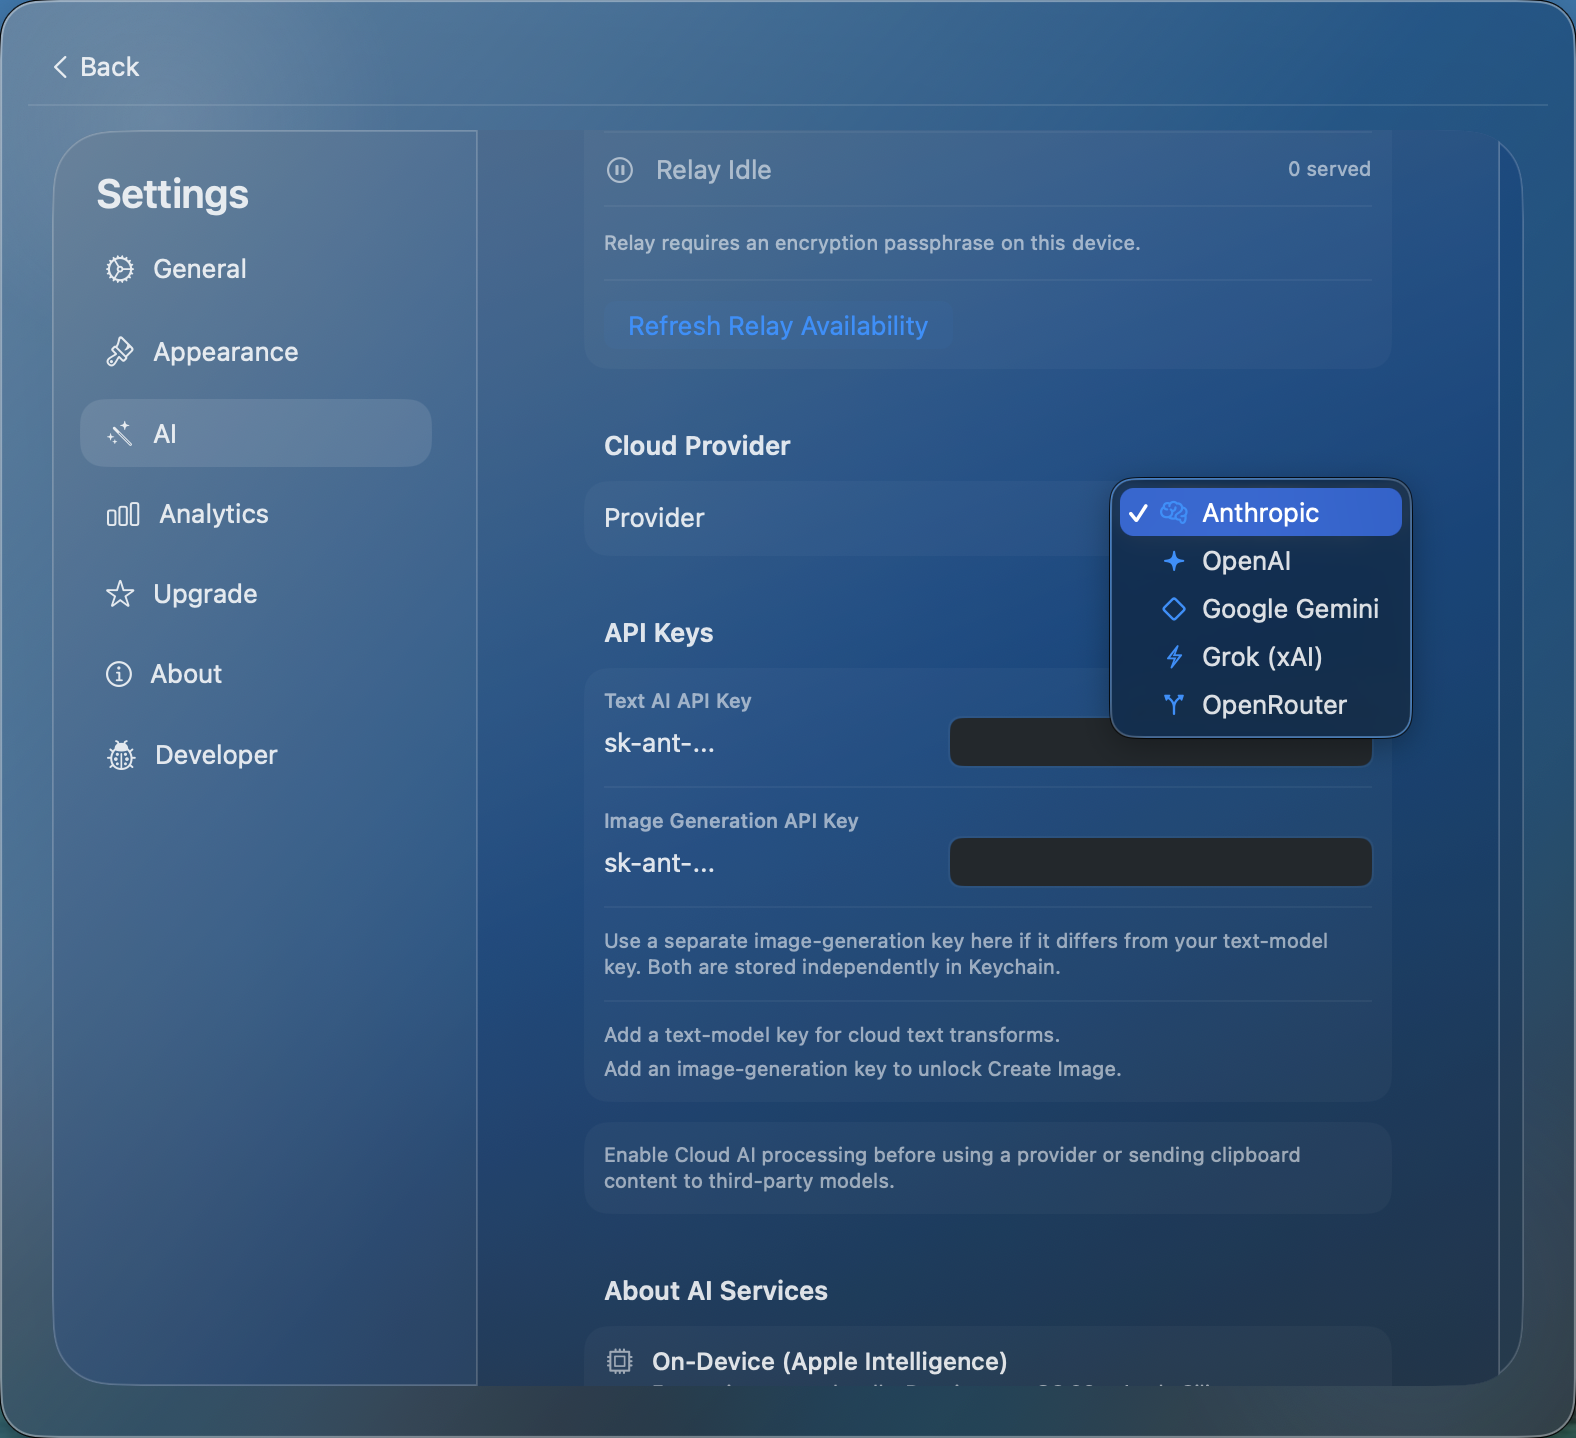Screen dimensions: 1576x1438
Task: Open Analytics settings section
Action: [x=256, y=514]
